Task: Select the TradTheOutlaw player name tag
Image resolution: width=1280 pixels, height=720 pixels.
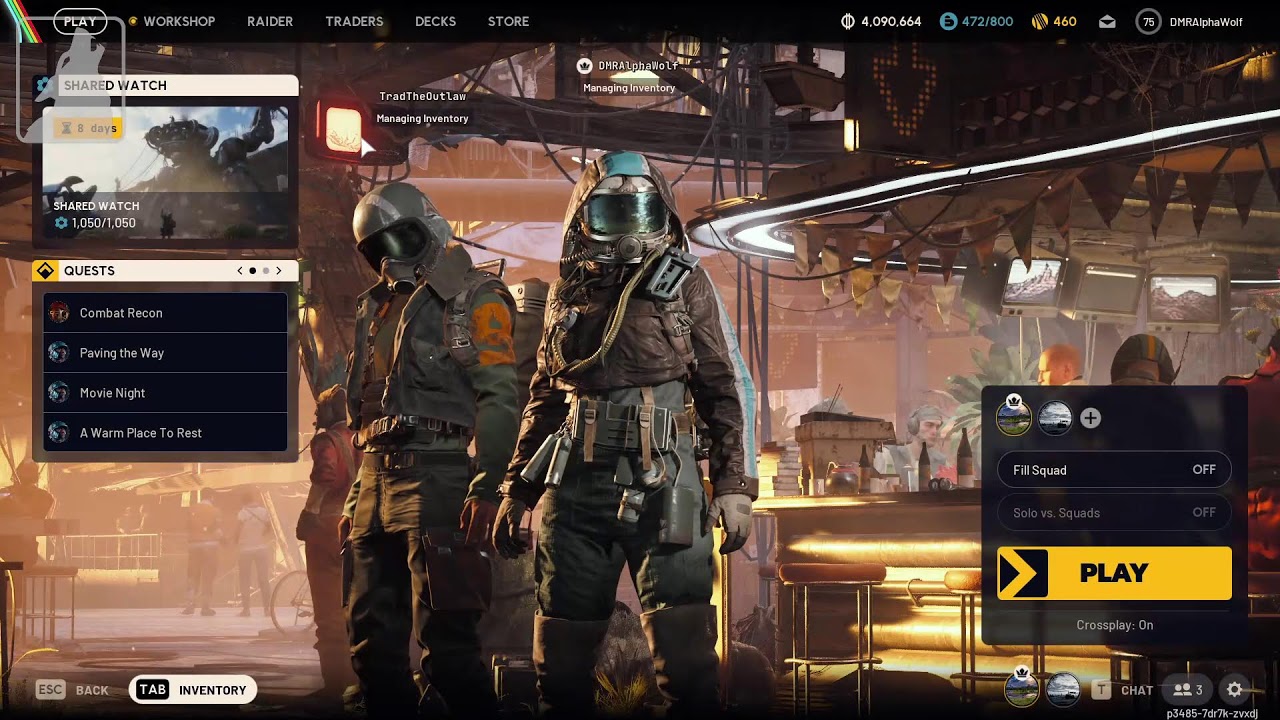Action: [422, 97]
